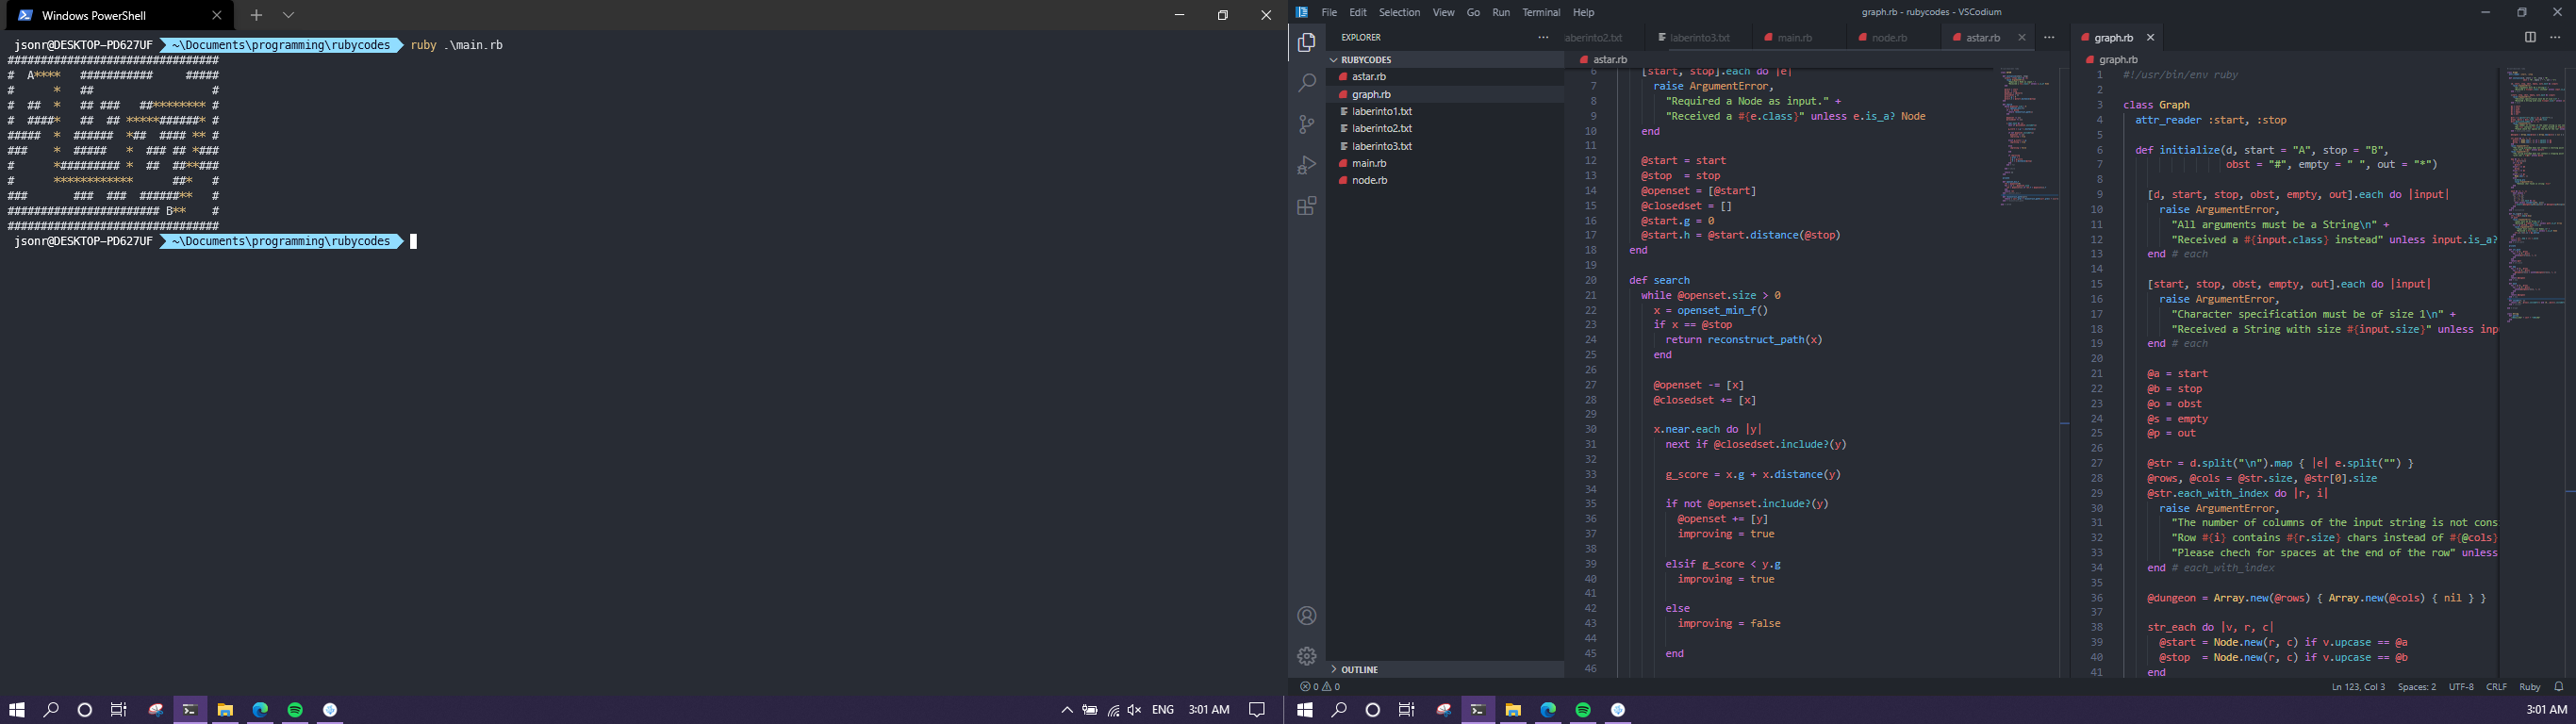
Task: Close the astar.rb editor tab
Action: click(x=2022, y=38)
